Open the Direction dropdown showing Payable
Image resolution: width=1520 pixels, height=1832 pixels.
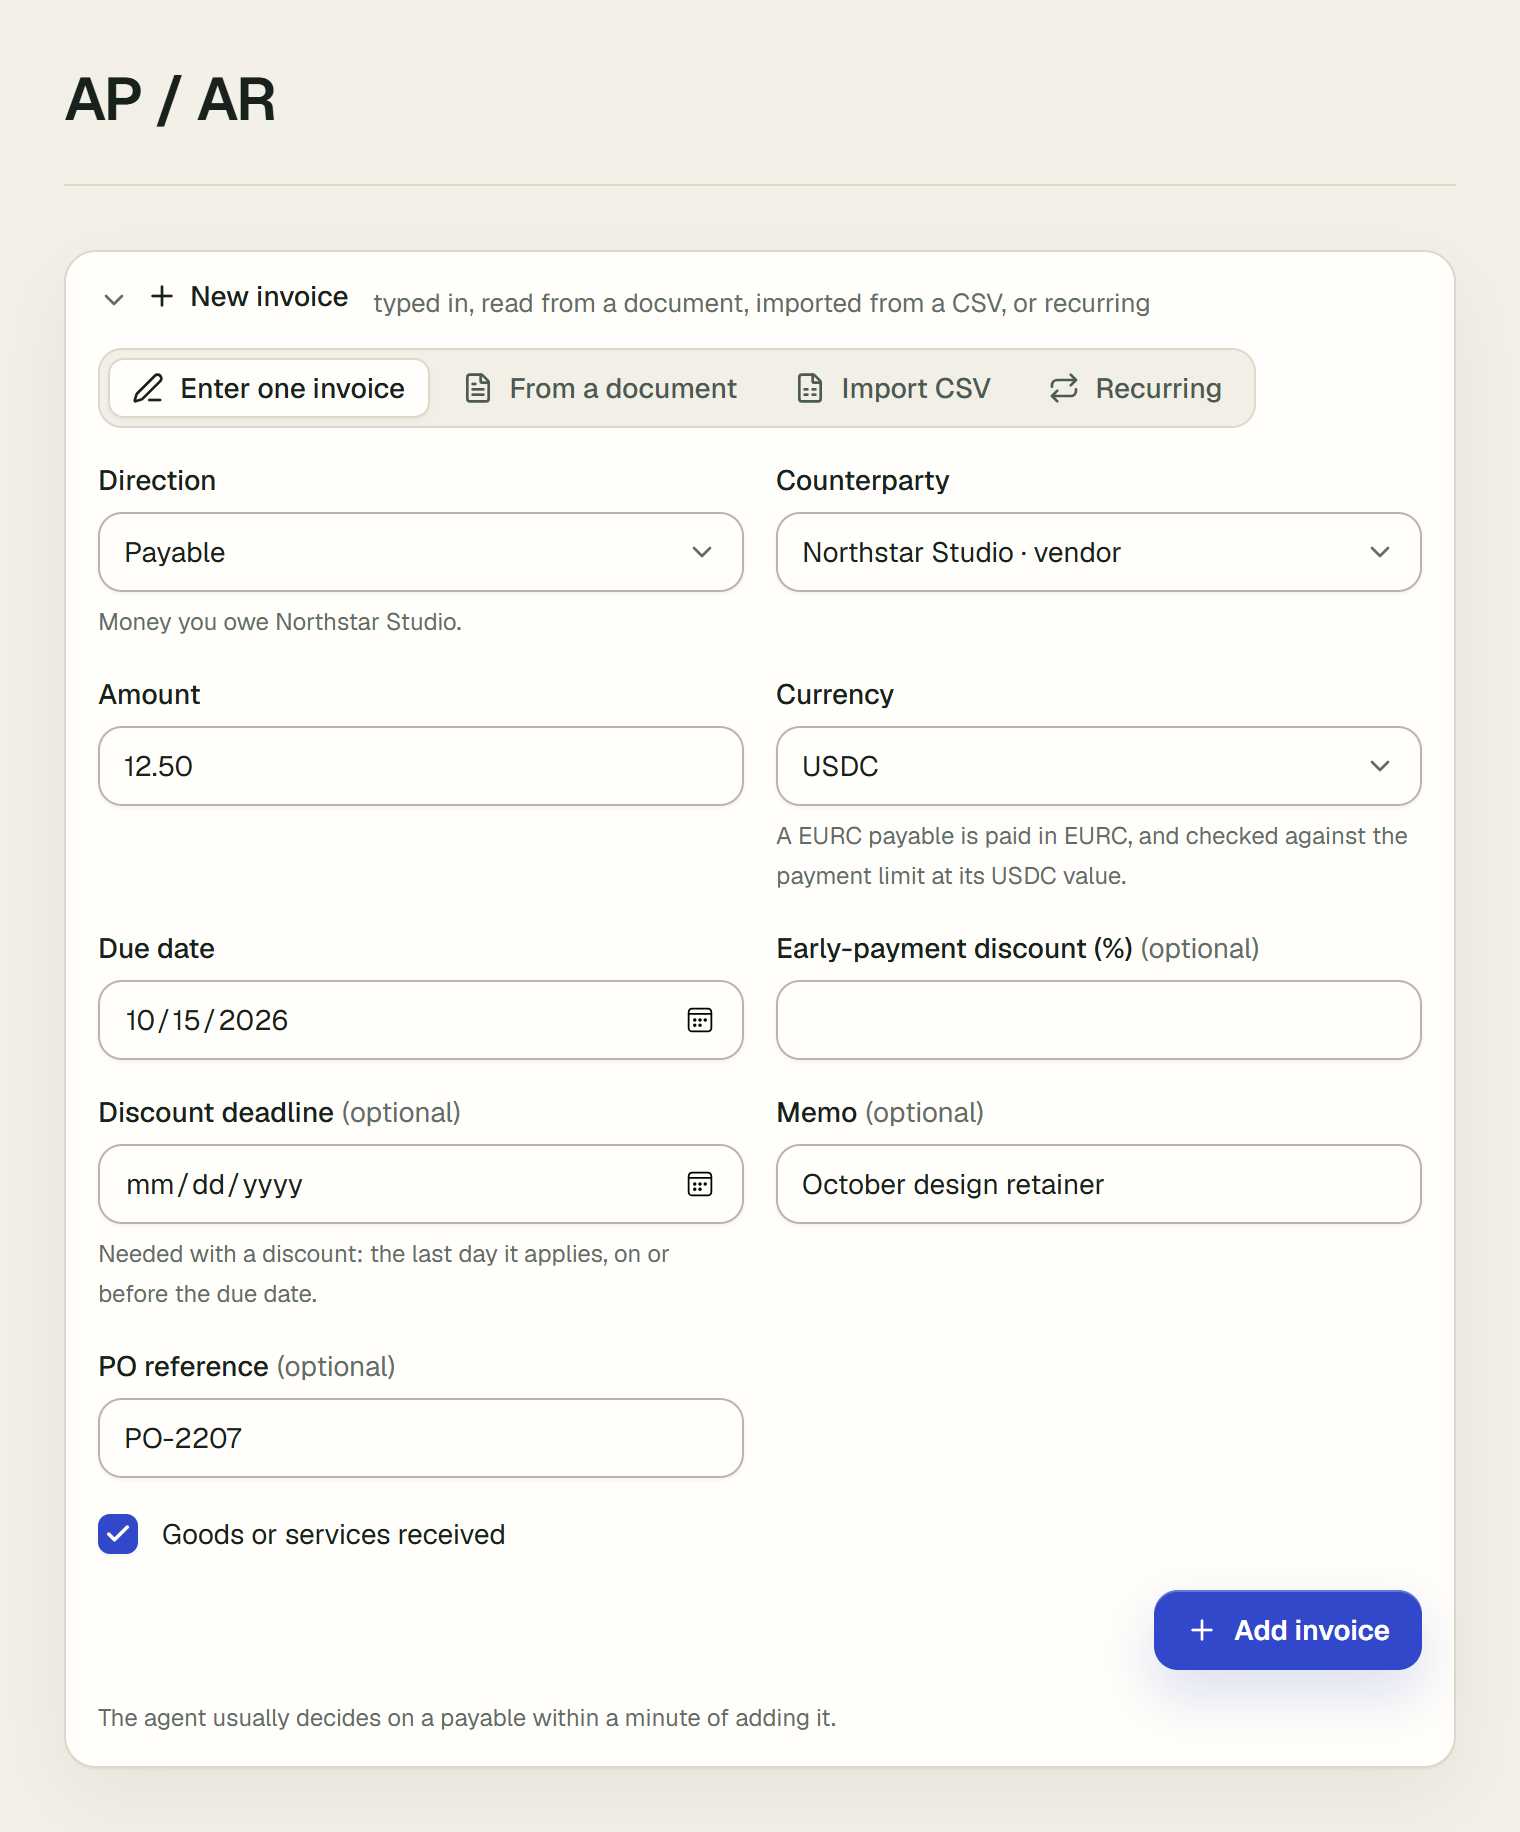point(421,552)
